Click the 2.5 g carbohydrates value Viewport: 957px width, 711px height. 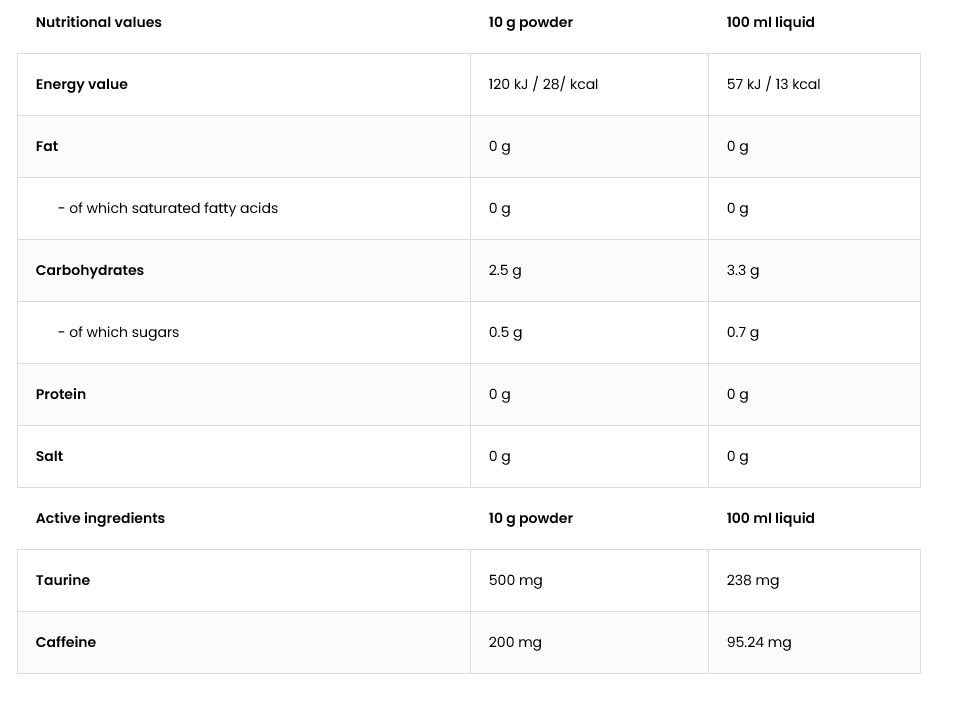[505, 270]
